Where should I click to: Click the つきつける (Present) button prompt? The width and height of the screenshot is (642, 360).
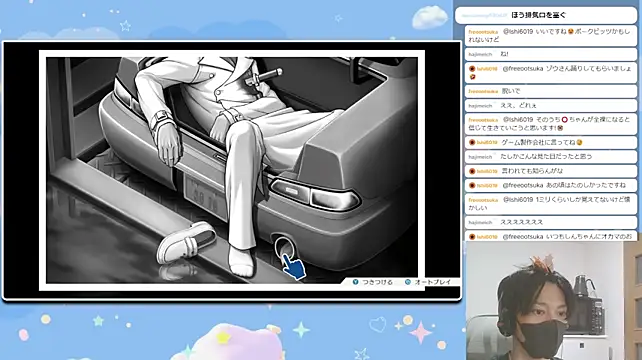[x=377, y=282]
